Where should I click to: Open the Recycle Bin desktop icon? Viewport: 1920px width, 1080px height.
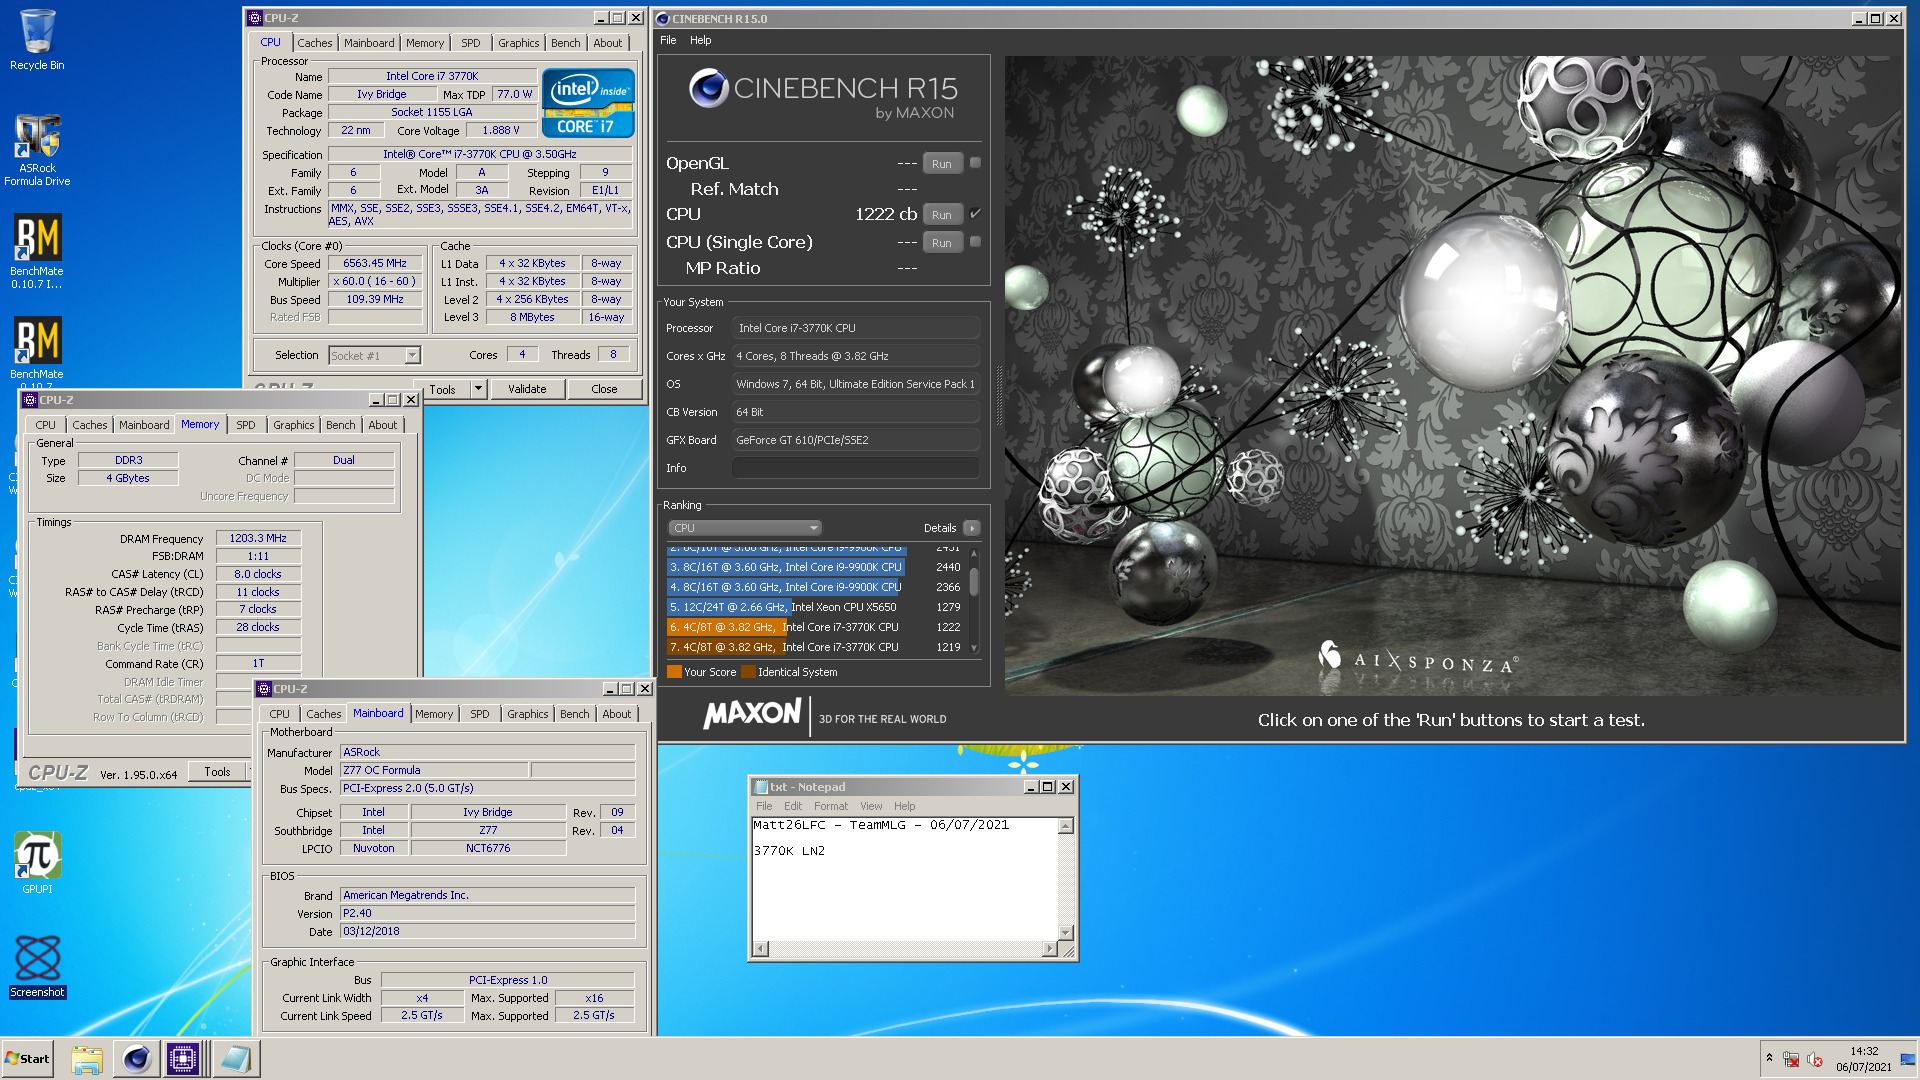pyautogui.click(x=37, y=40)
